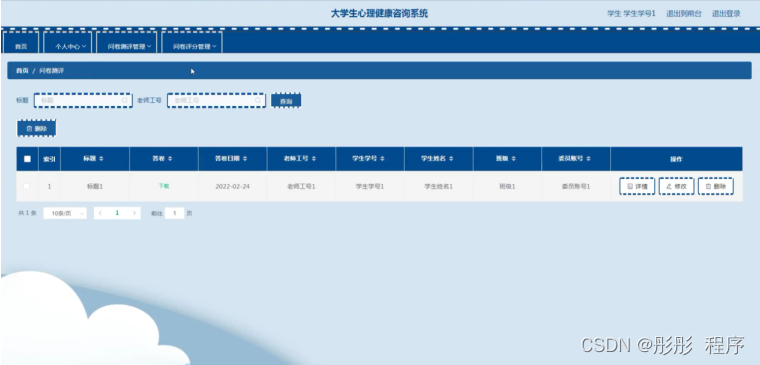This screenshot has width=760, height=365.
Task: Click 修改 for row 标题1
Action: [676, 186]
